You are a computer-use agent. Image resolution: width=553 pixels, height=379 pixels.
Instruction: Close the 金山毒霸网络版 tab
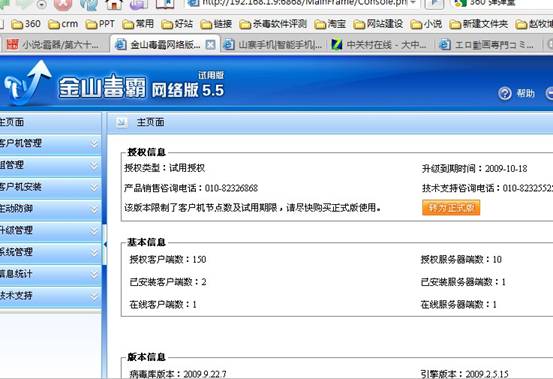[210, 44]
